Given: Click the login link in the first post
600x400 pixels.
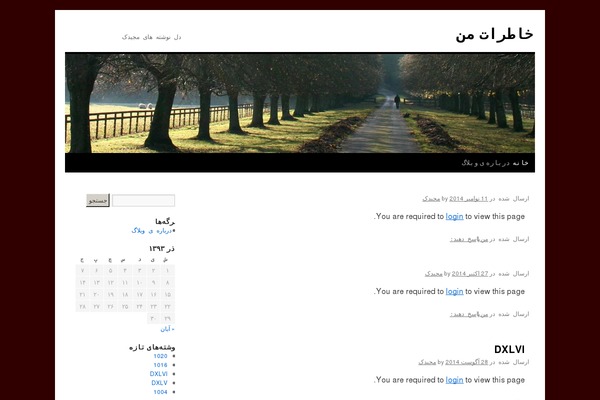Looking at the screenshot, I should click(454, 216).
